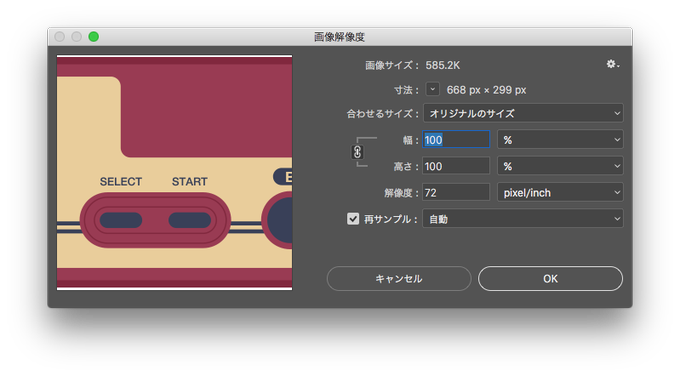Click the 画像サイズ value 585.2K
Screen dimensions: 680x376
click(442, 65)
